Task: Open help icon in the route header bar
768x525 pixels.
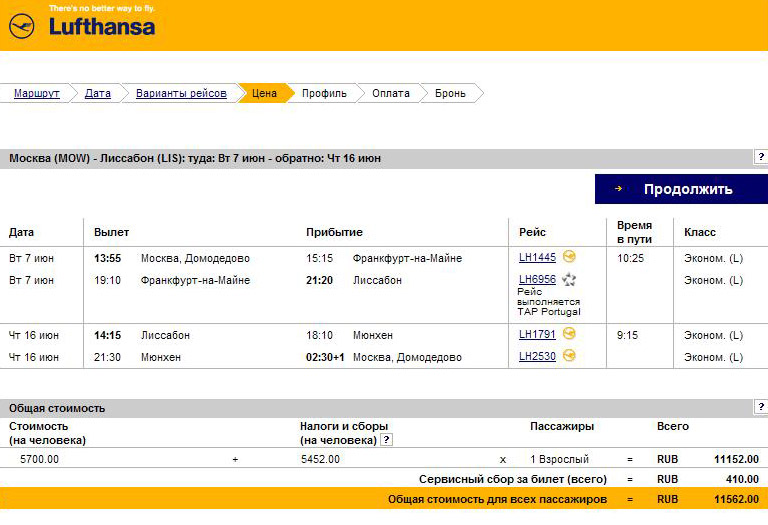Action: coord(761,157)
